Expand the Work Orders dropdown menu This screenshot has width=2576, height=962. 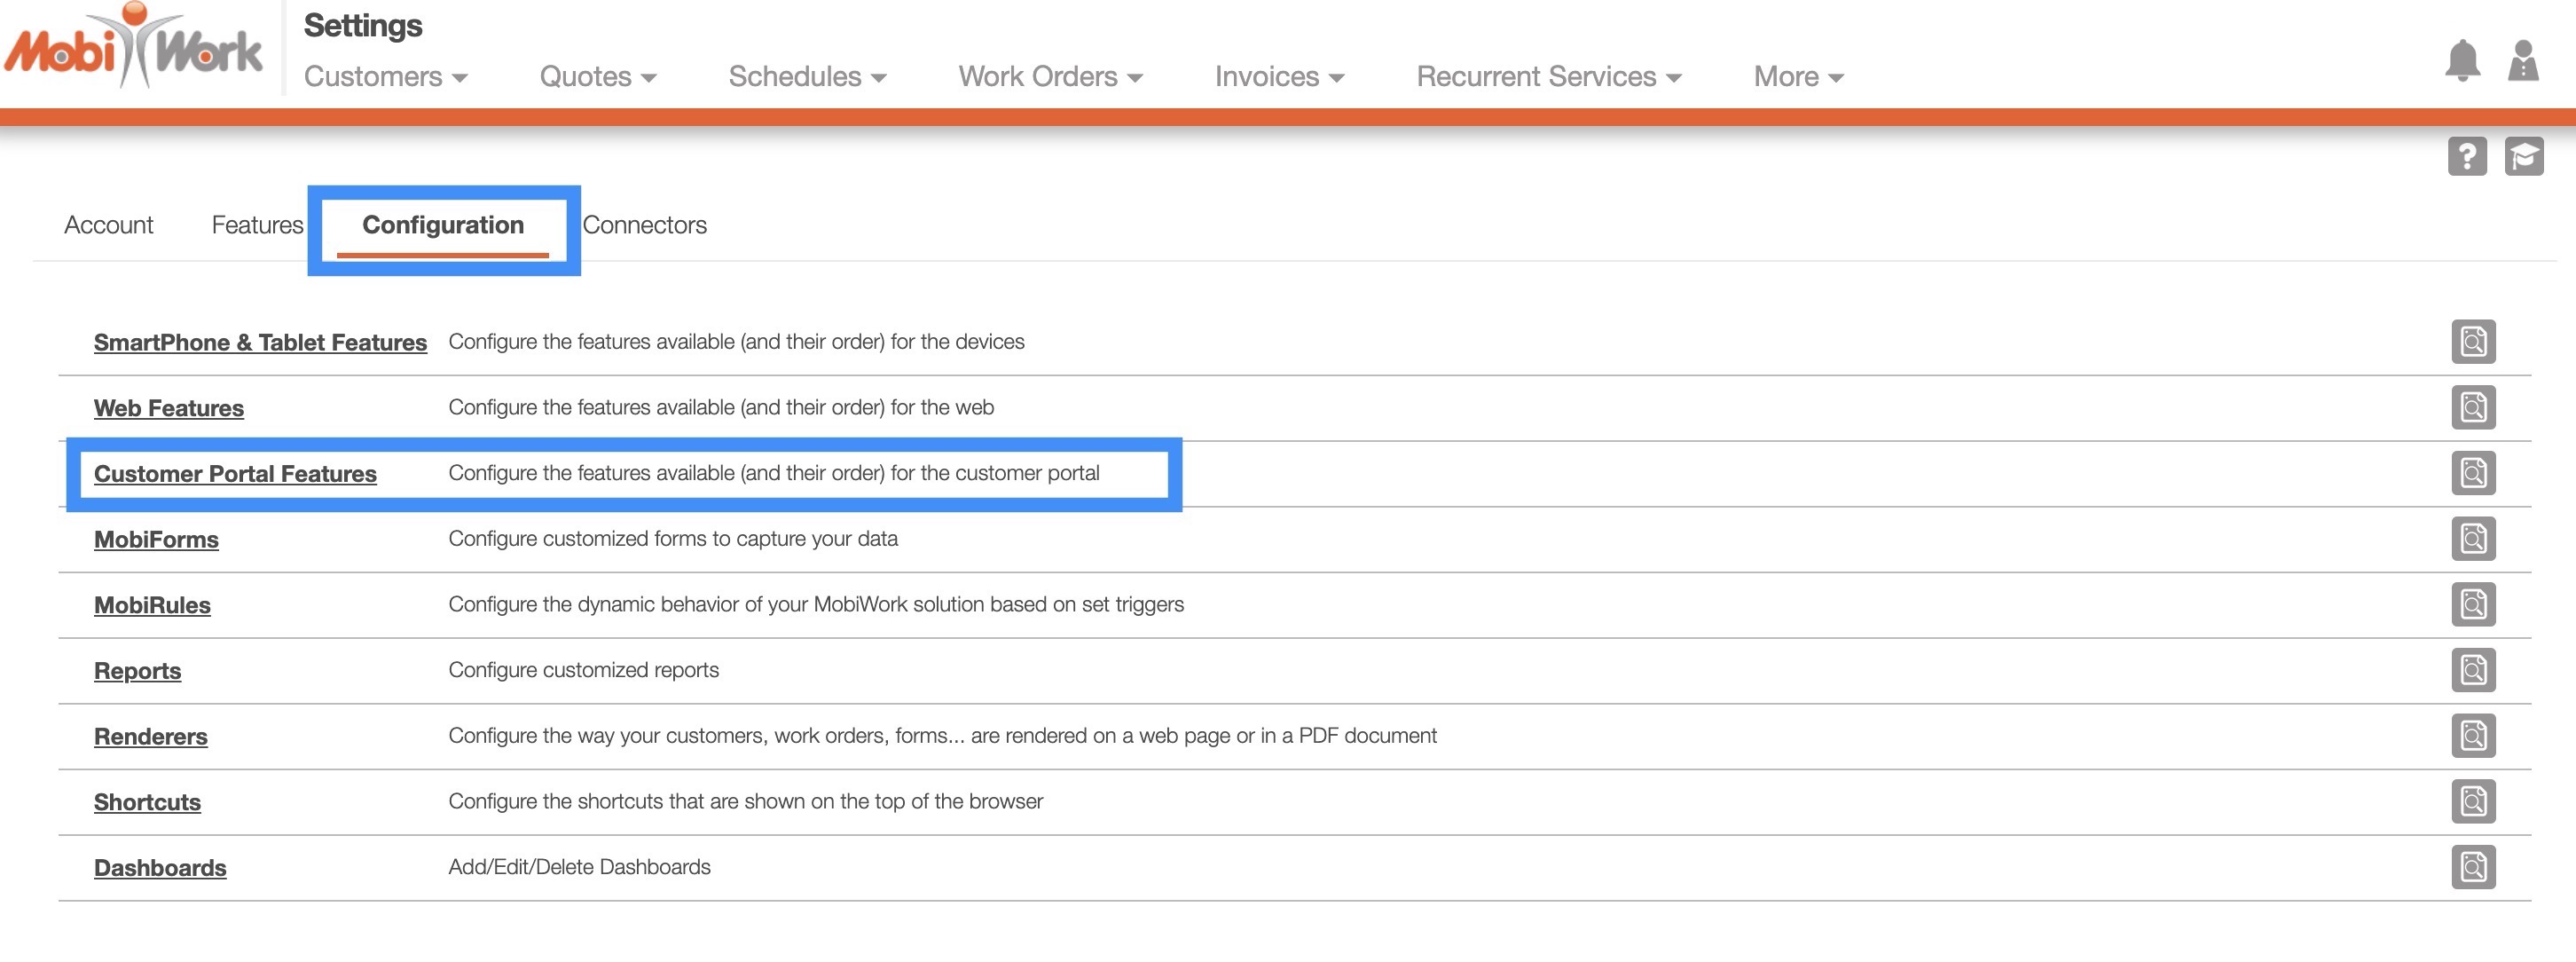click(1050, 77)
